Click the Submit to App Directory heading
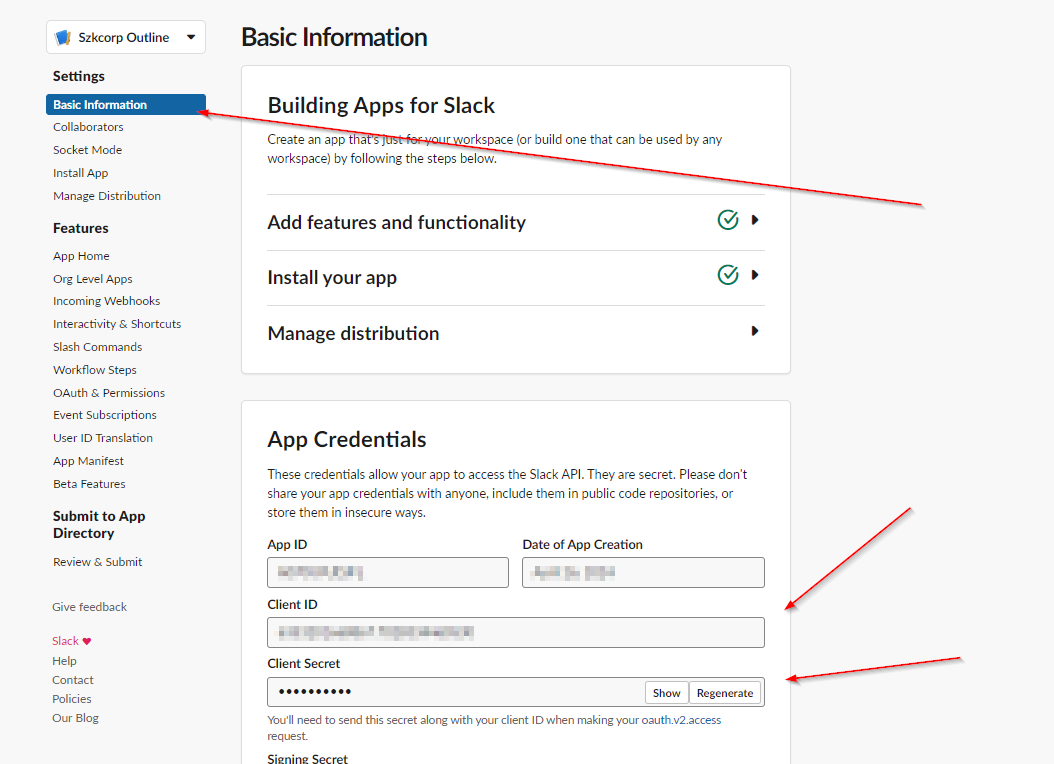Viewport: 1054px width, 764px height. tap(99, 525)
